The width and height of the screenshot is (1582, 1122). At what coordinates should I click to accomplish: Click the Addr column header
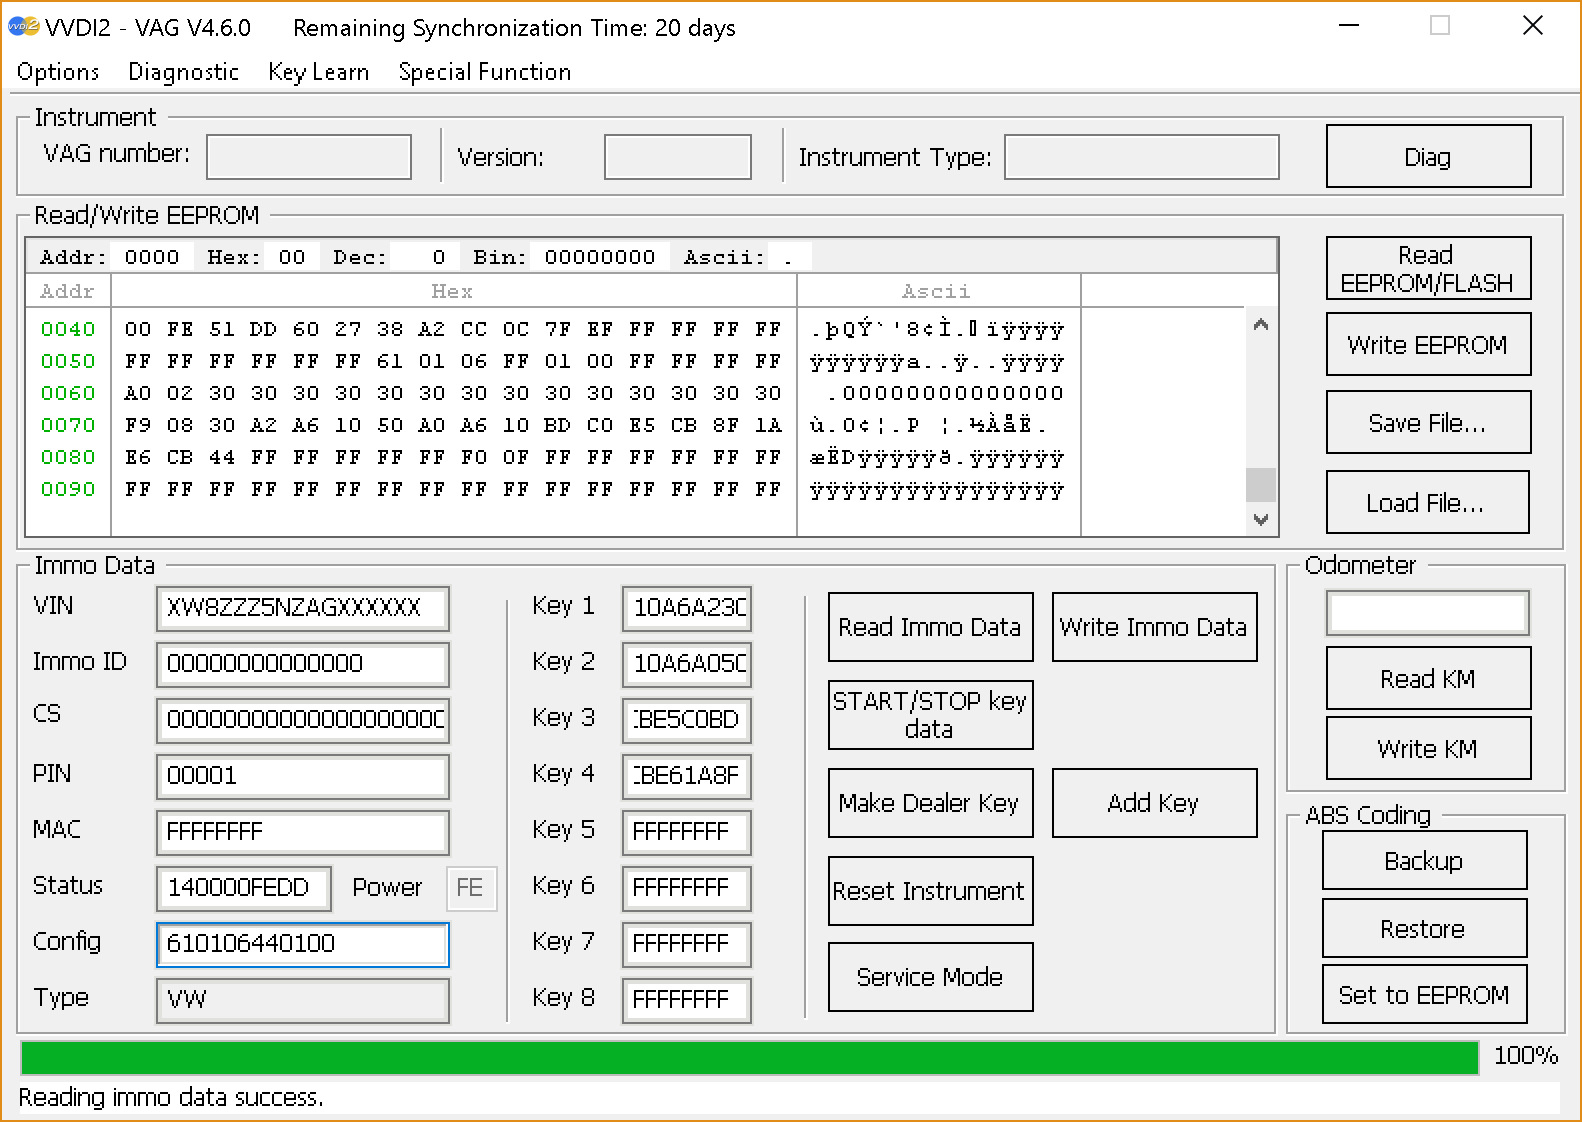tap(68, 291)
